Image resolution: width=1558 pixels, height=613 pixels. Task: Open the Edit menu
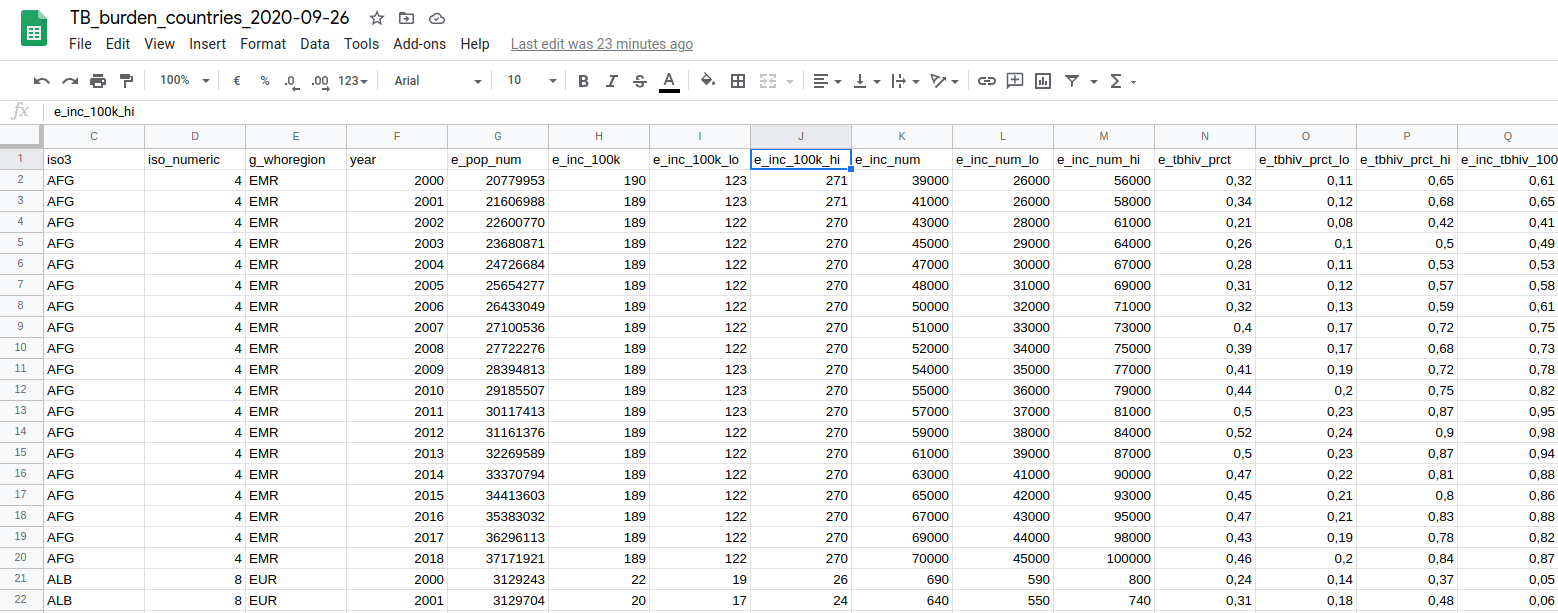coord(118,44)
